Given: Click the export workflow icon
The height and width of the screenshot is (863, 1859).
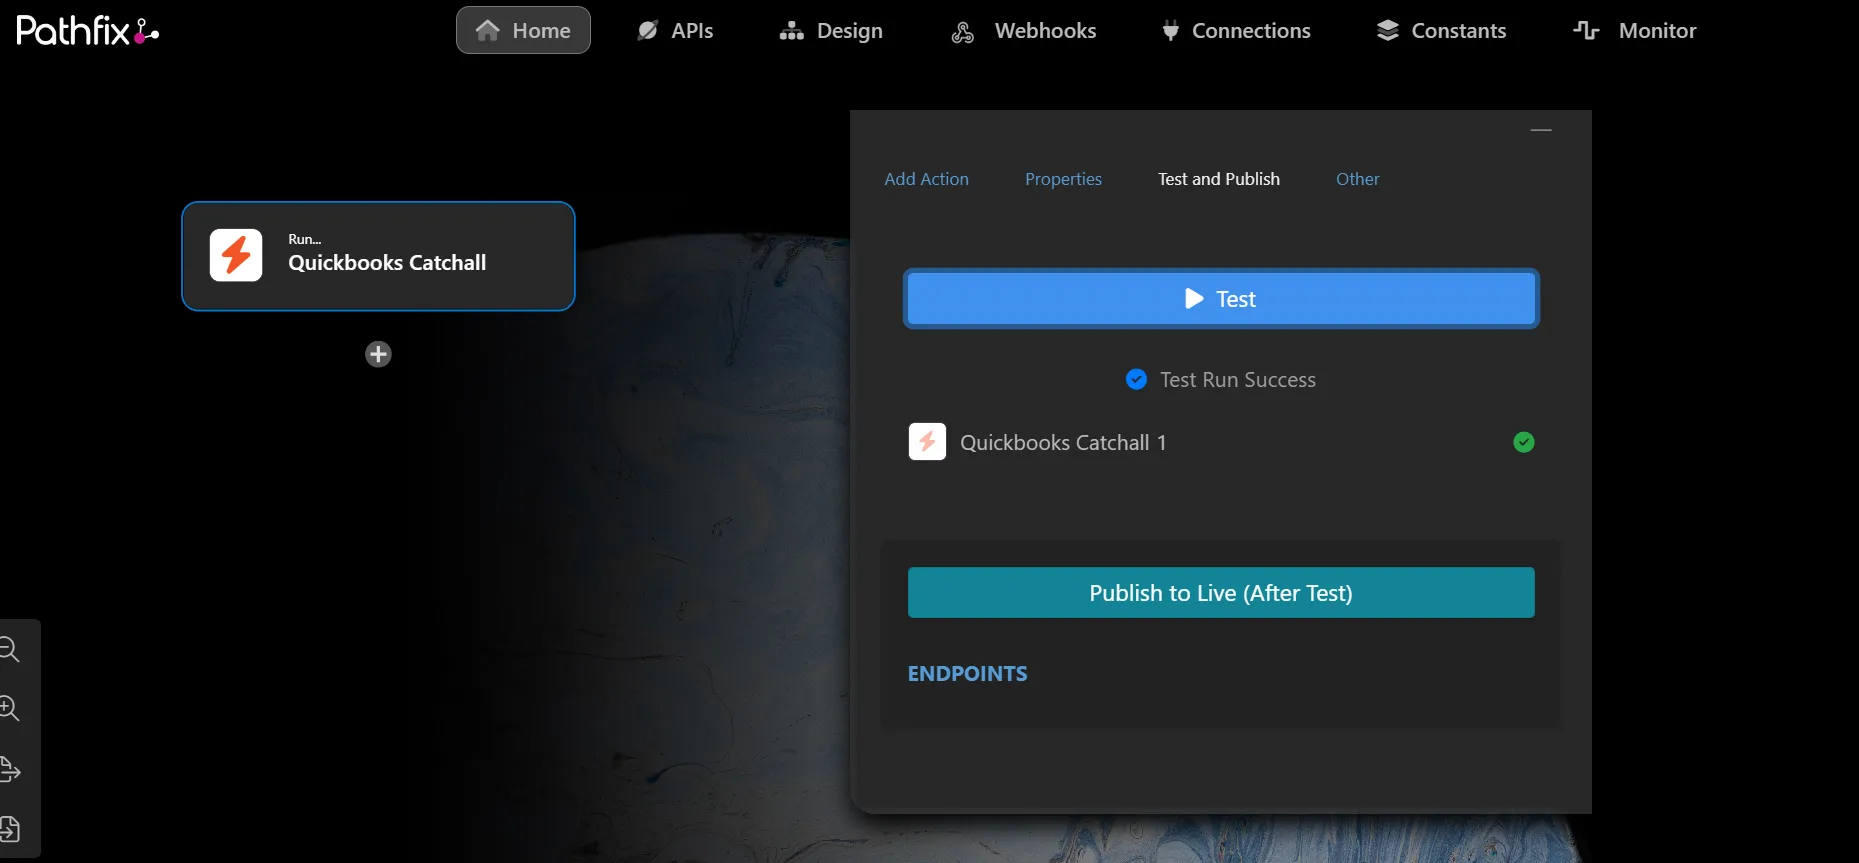Looking at the screenshot, I should point(10,770).
